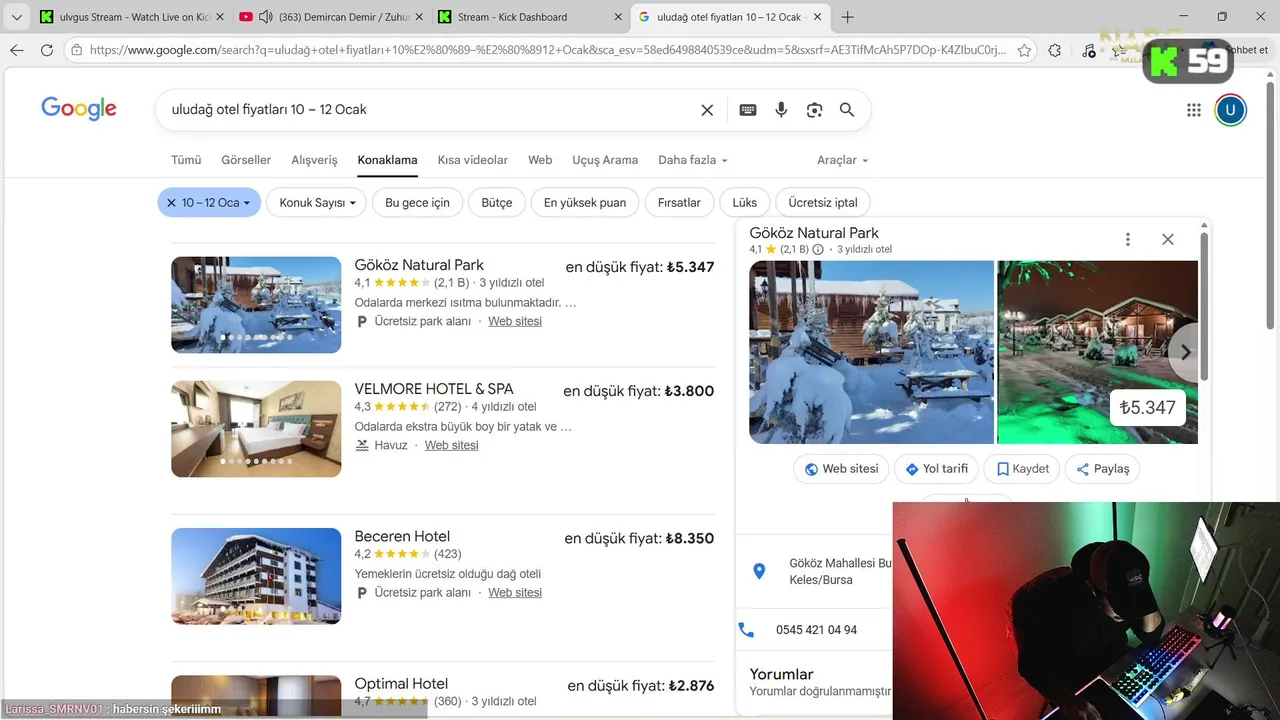
Task: Click the magnifier search button
Action: [x=847, y=110]
